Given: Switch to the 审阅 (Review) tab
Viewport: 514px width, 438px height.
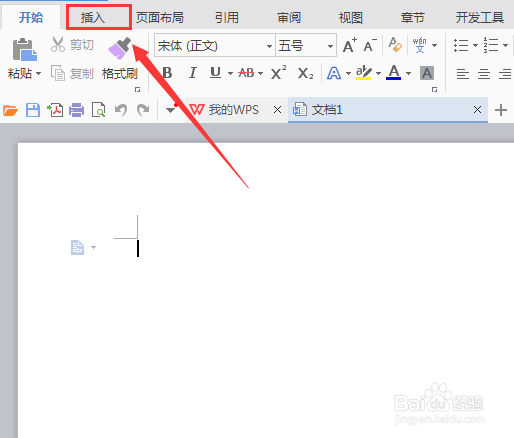Looking at the screenshot, I should pos(289,17).
